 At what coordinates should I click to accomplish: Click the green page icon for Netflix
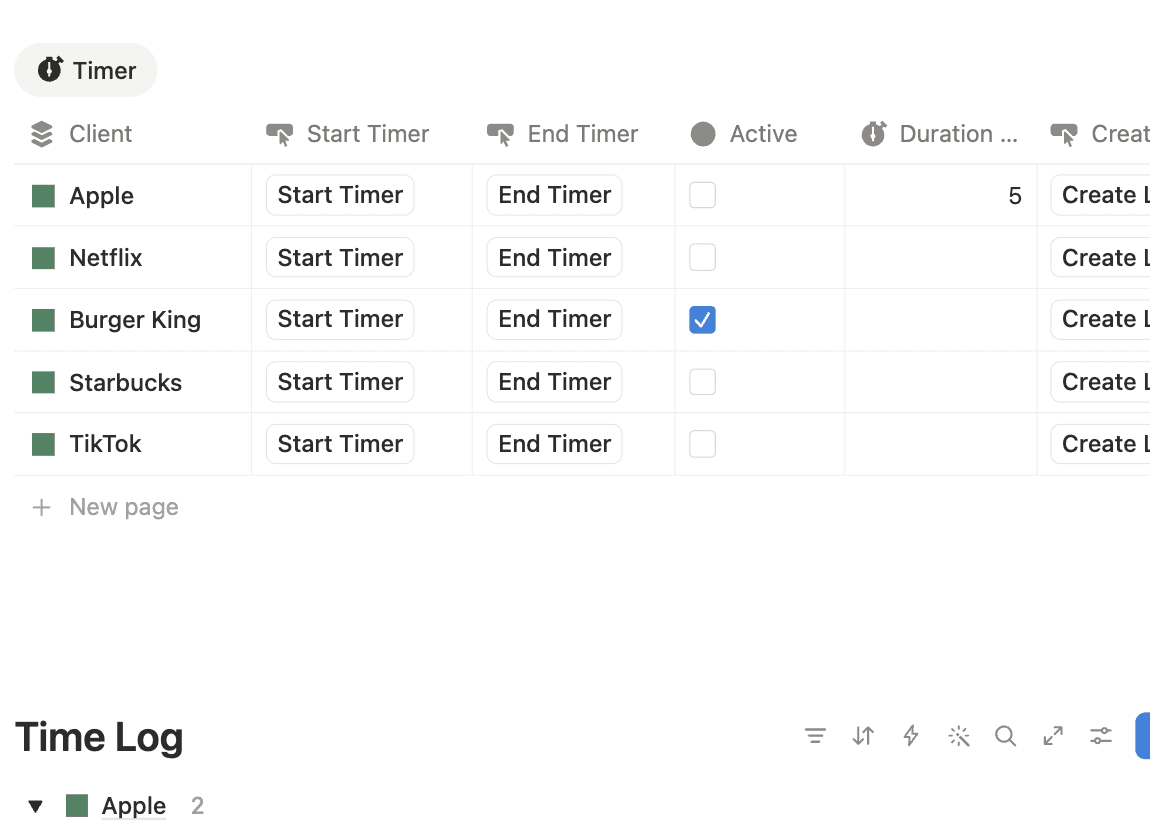tap(43, 257)
